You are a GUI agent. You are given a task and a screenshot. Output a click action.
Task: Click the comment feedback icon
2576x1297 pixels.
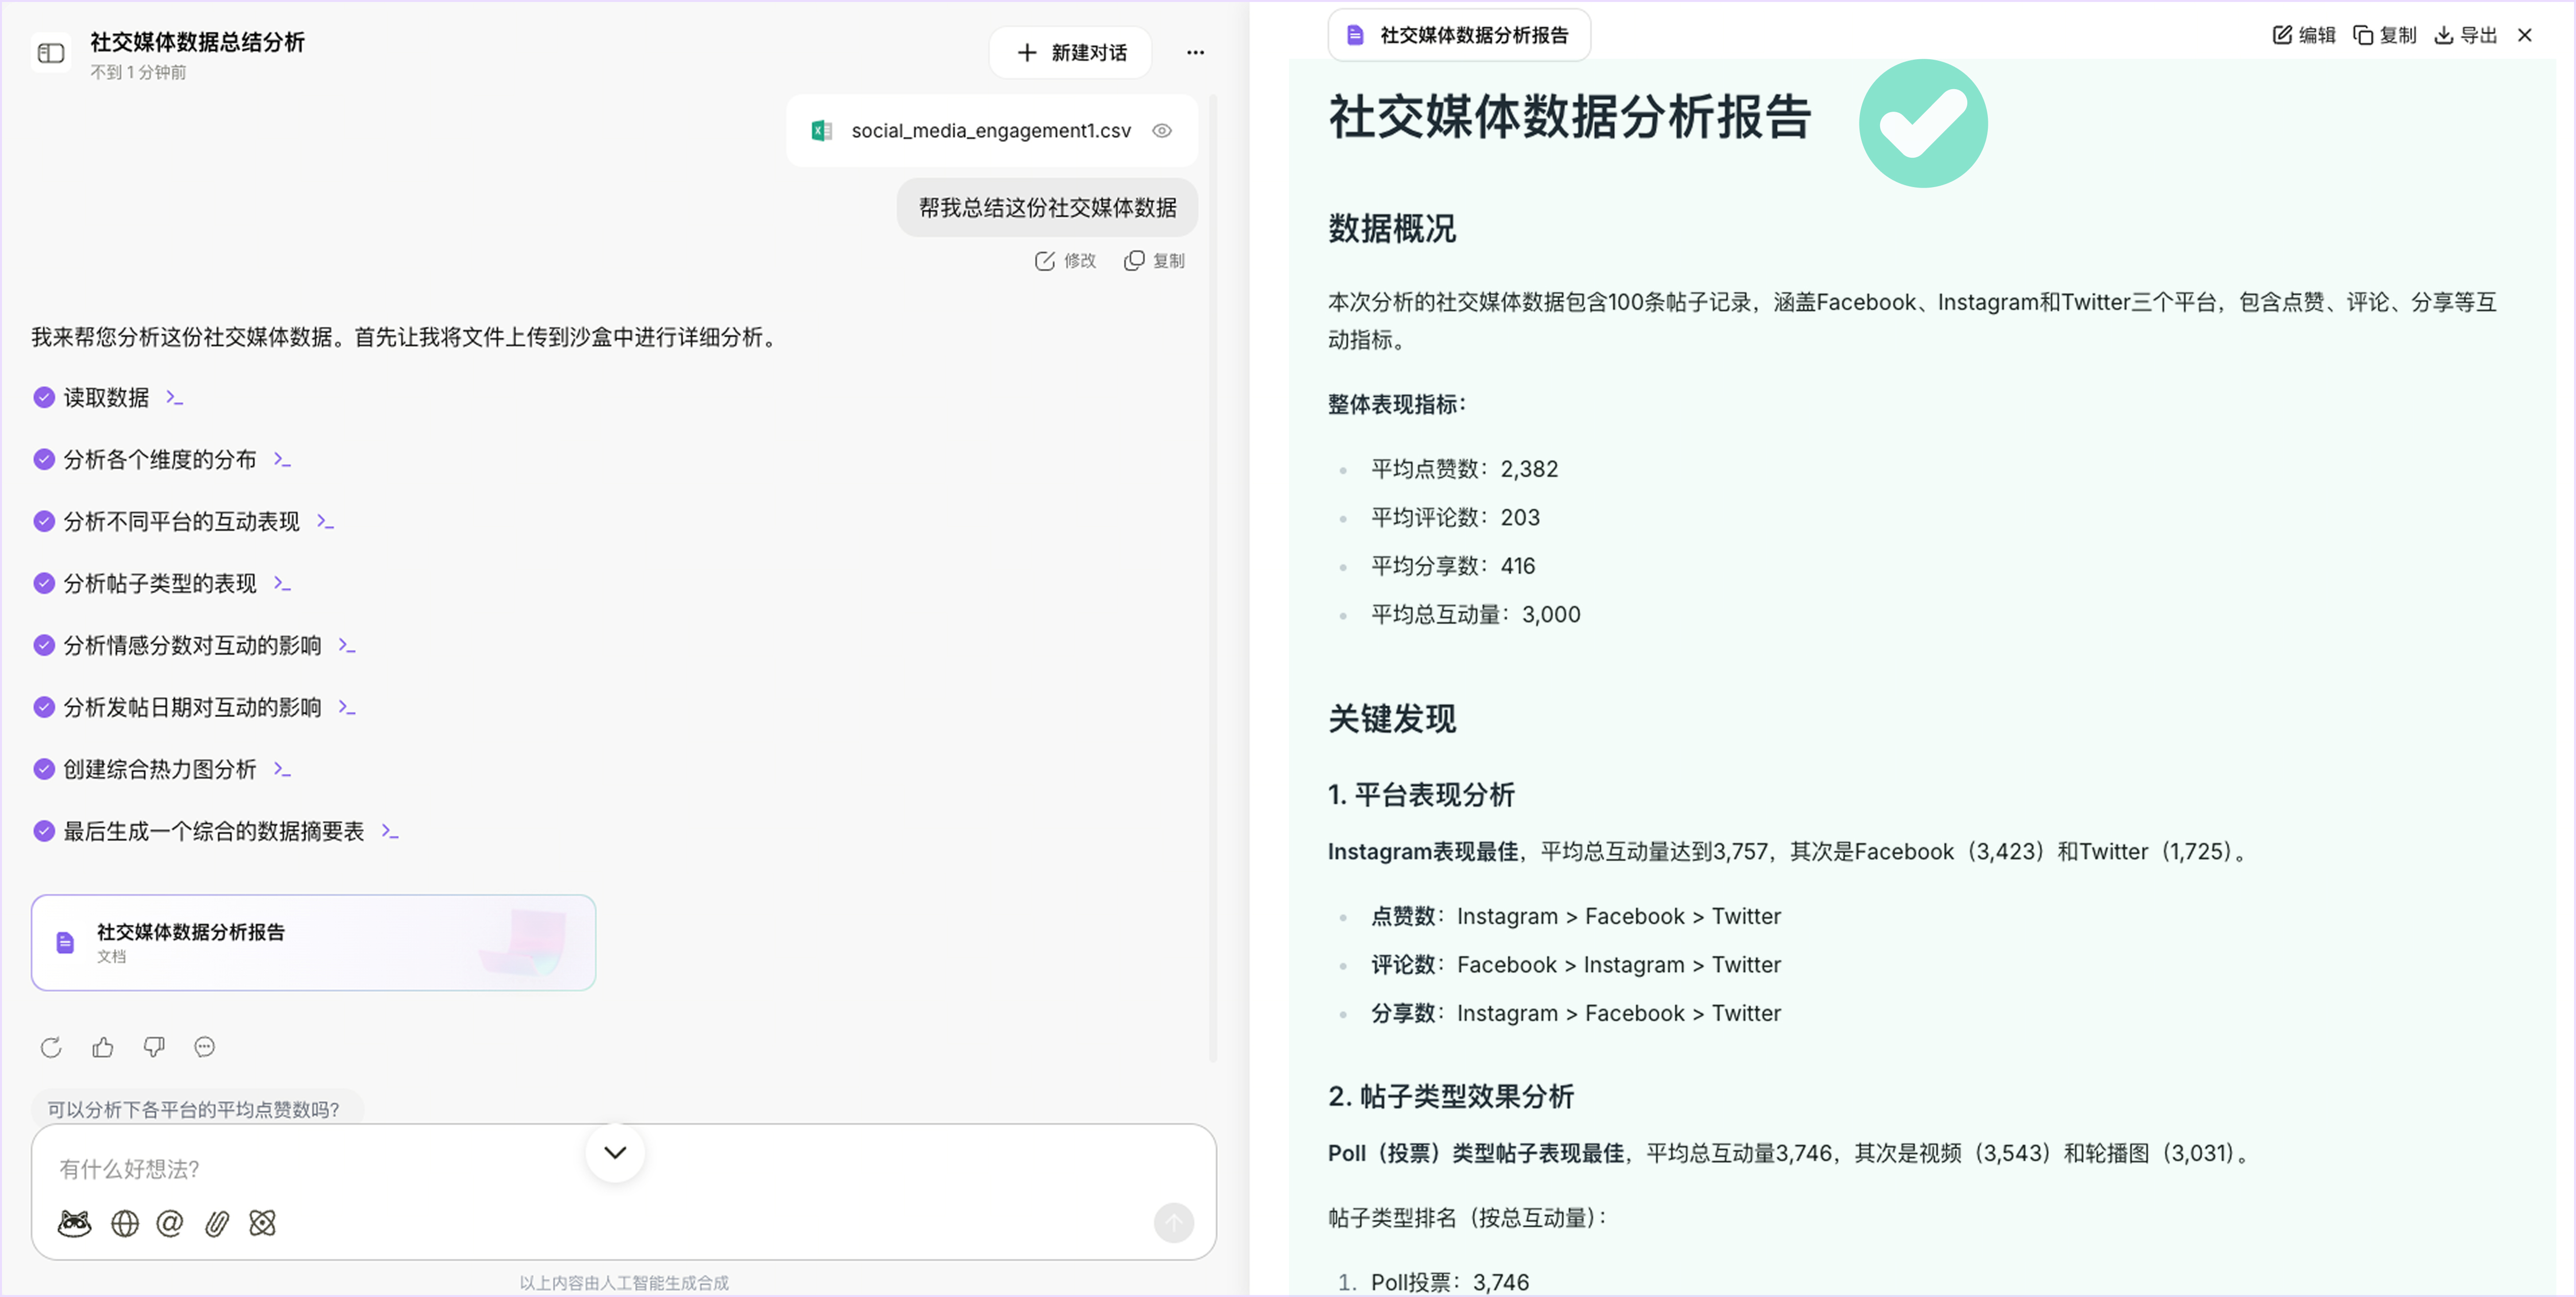pos(205,1047)
